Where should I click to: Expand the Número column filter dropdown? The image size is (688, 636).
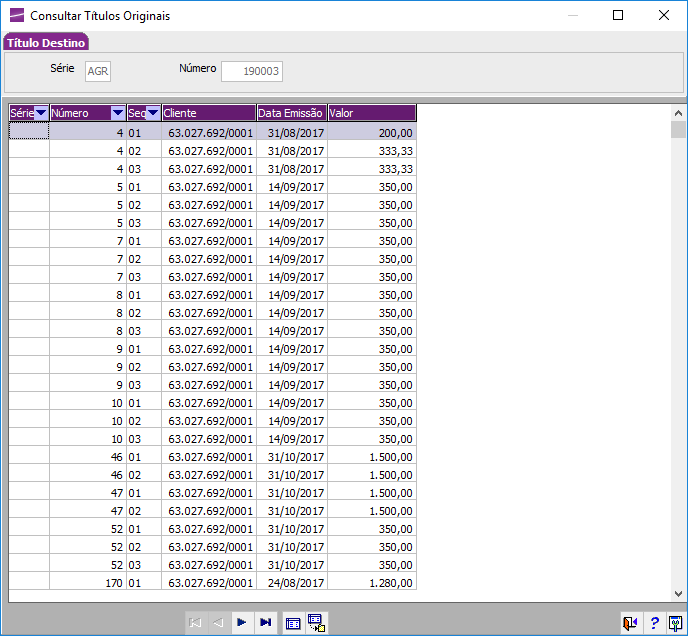(118, 113)
